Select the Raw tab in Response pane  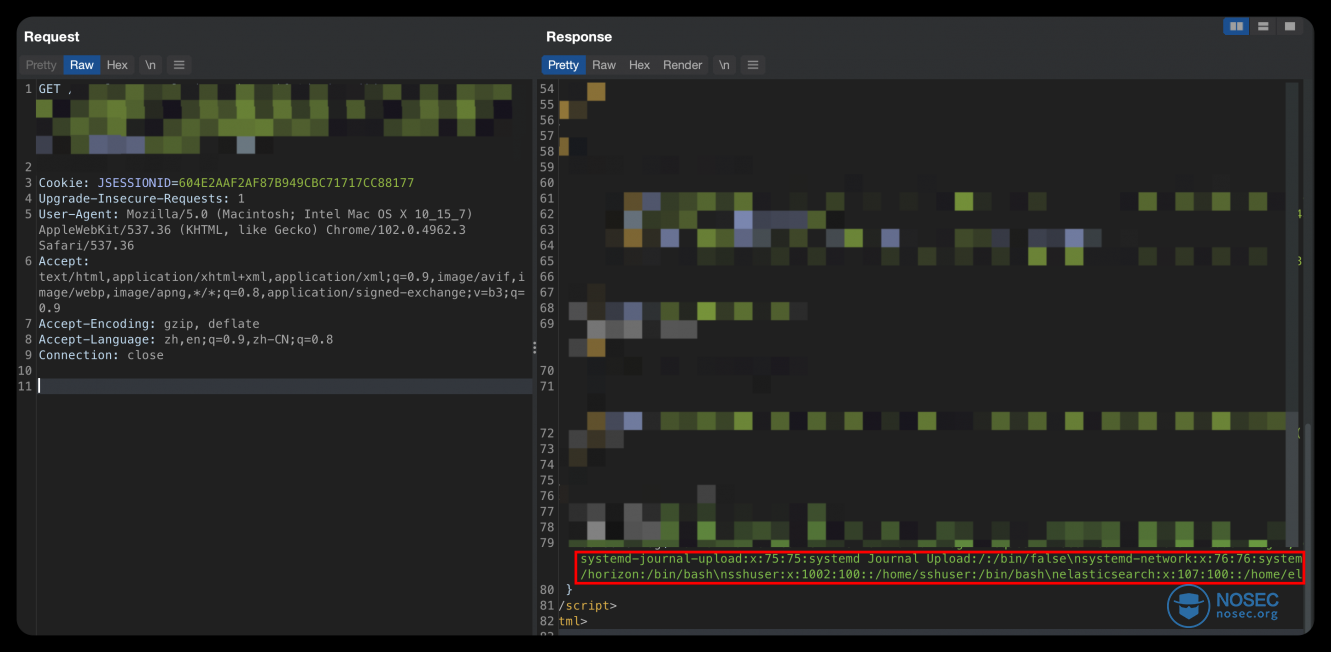point(604,65)
